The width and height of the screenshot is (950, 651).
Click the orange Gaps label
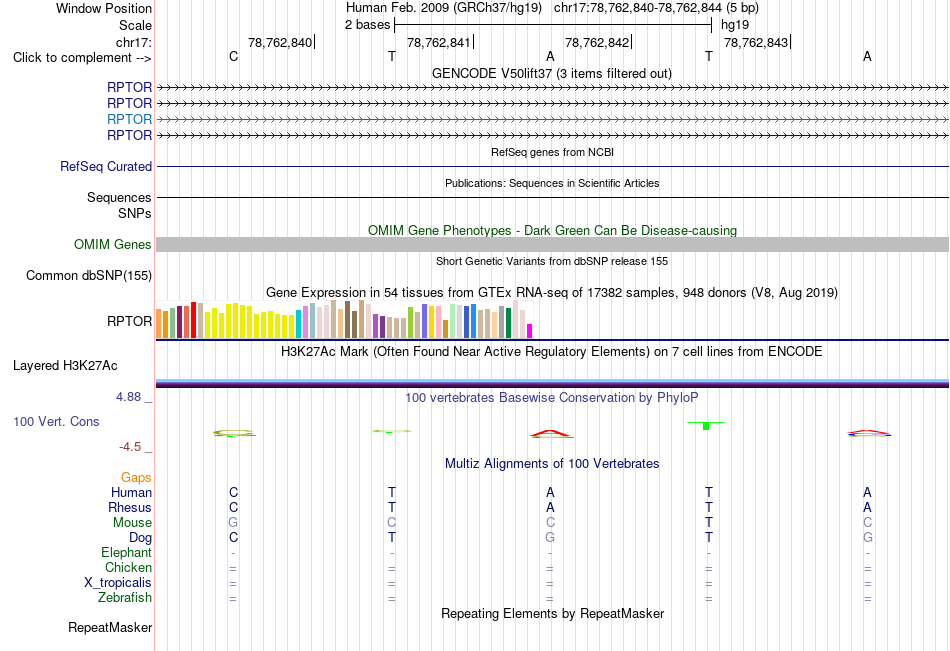click(x=136, y=478)
